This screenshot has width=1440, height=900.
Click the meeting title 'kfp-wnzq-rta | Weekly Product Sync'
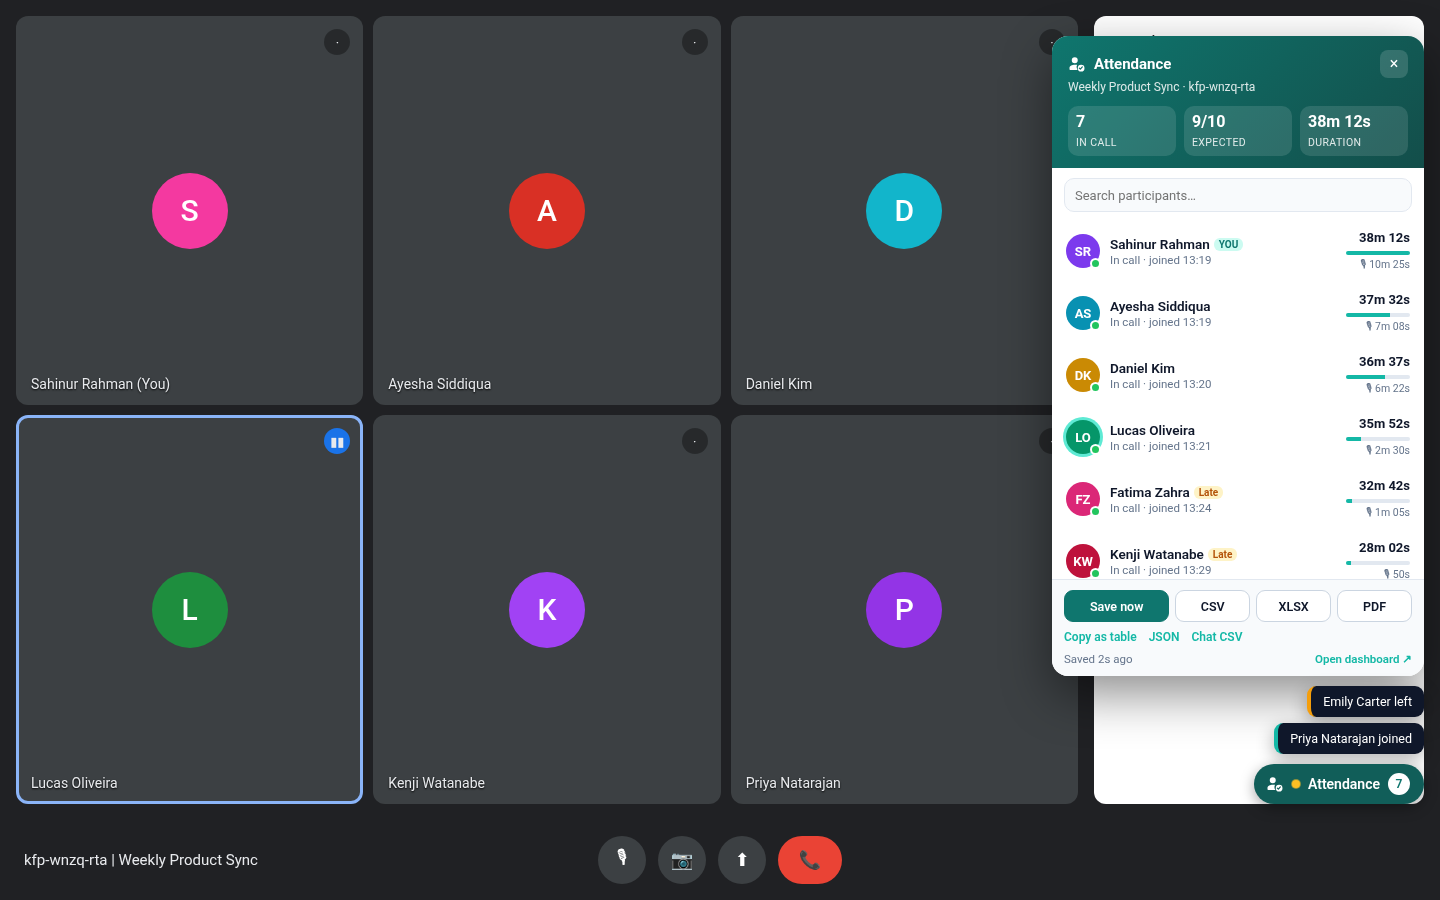point(141,860)
